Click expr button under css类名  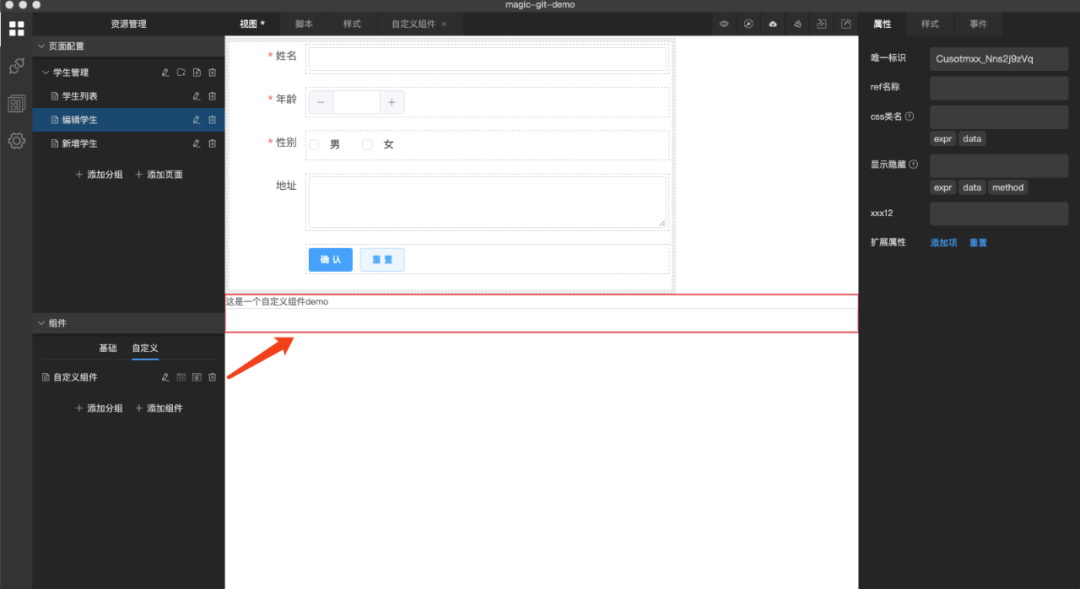coord(943,139)
